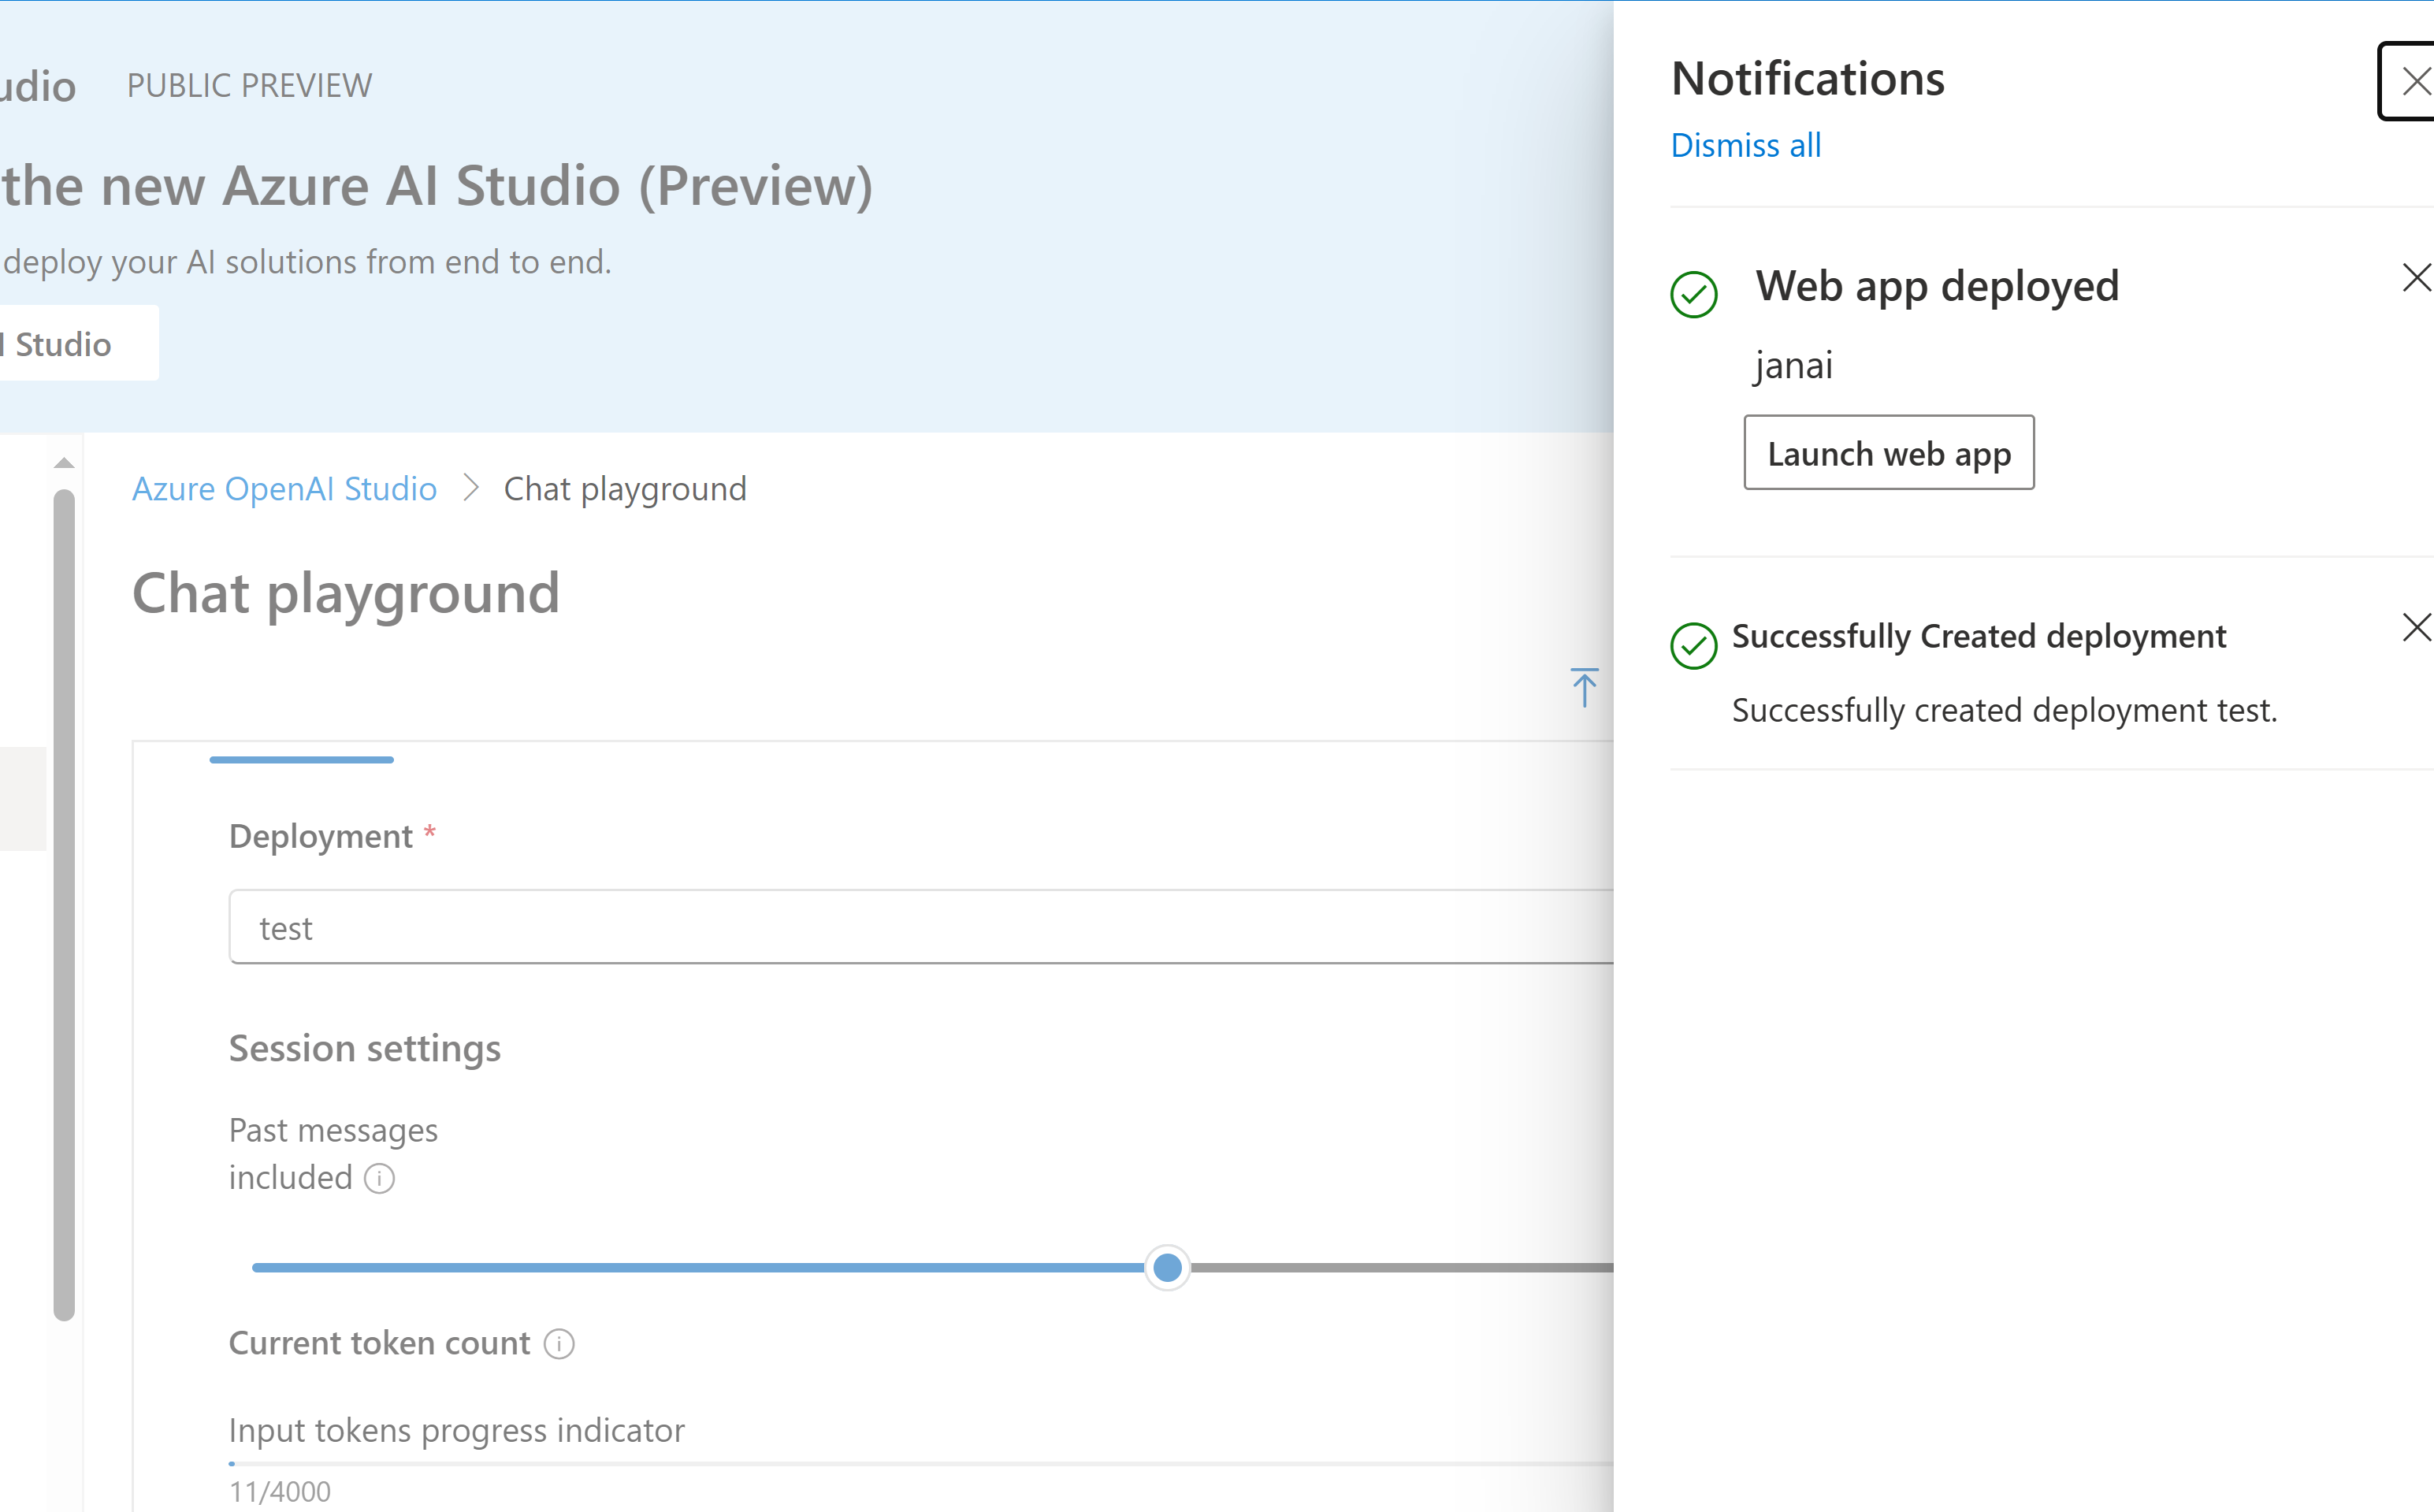The image size is (2434, 1512).
Task: Click the PUBLIC PREVIEW label
Action: click(249, 86)
